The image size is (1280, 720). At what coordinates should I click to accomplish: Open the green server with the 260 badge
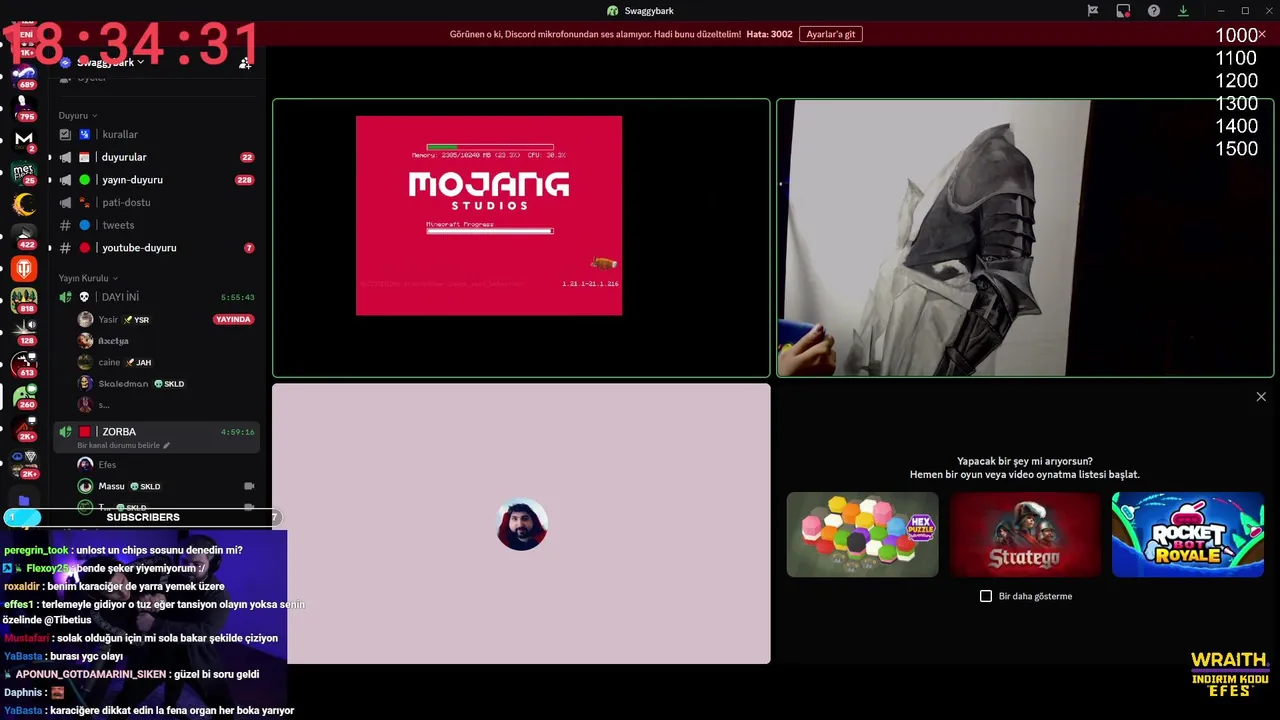[x=24, y=396]
